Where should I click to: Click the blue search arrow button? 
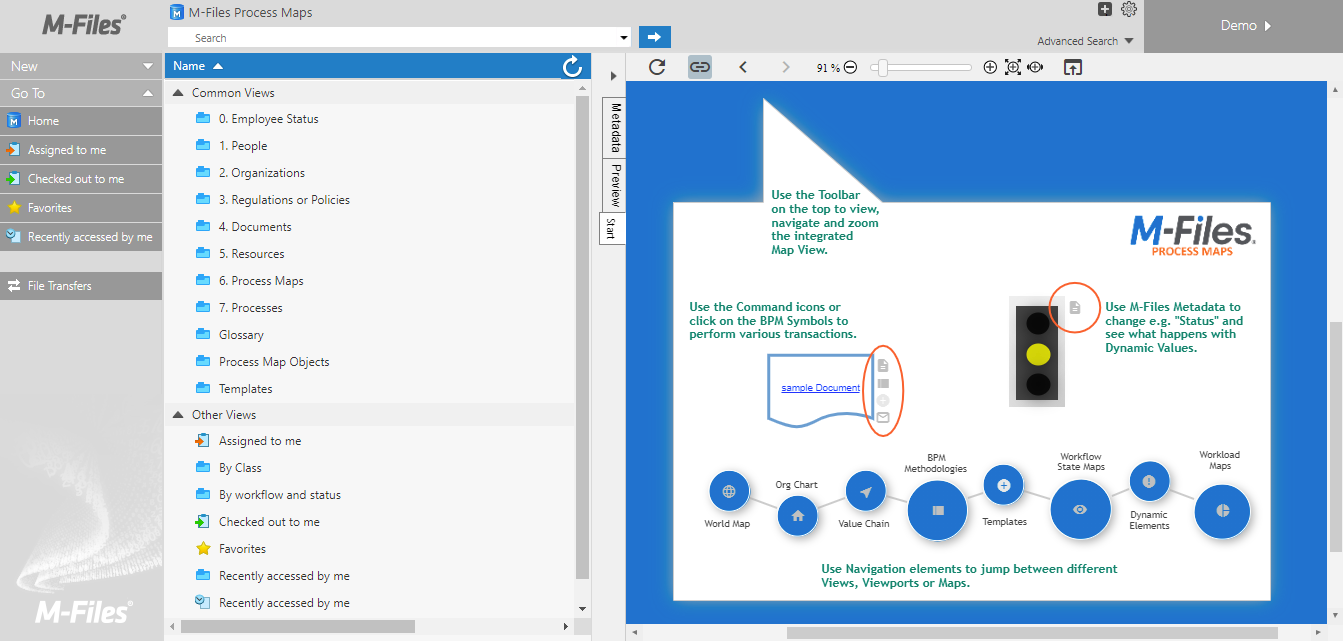pos(654,37)
